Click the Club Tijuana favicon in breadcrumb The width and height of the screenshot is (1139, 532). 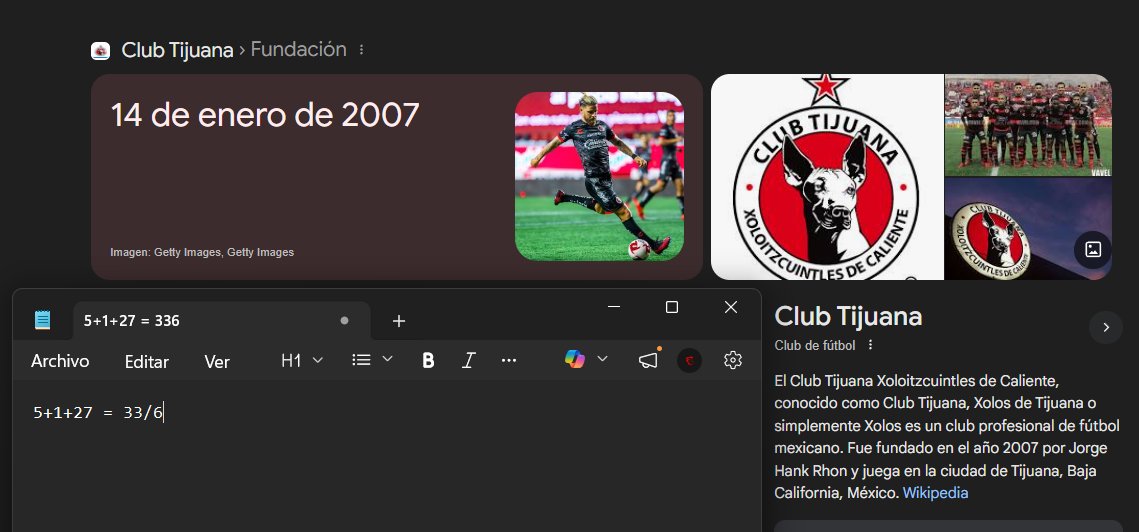[100, 50]
